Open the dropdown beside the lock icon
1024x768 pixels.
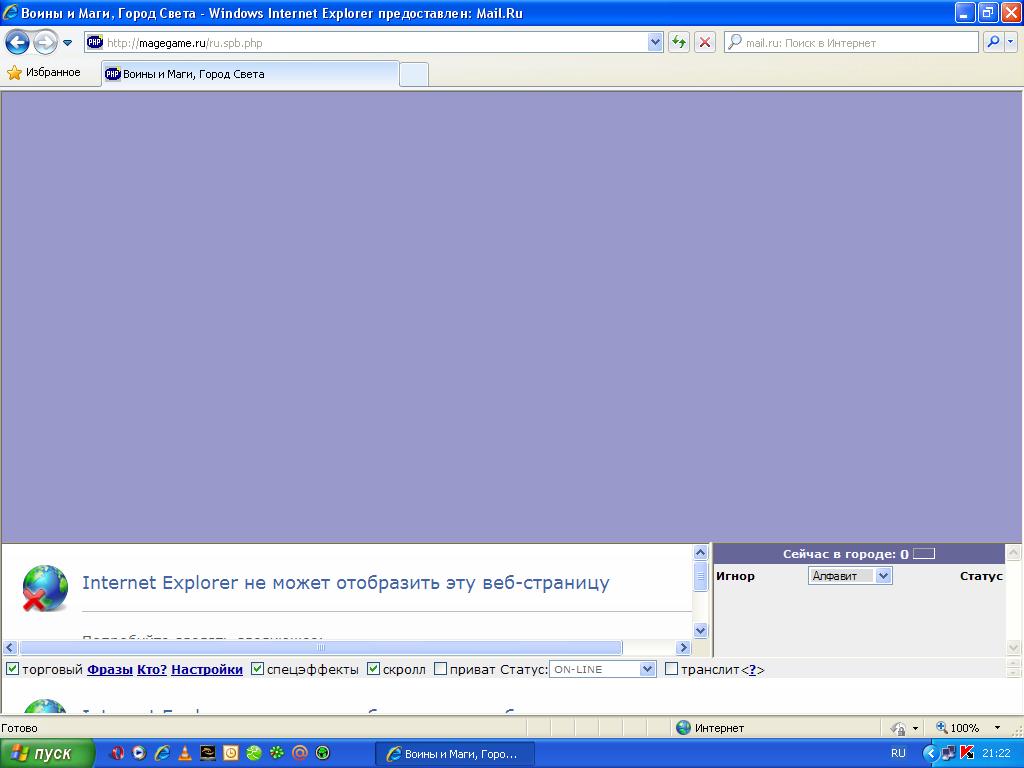916,728
